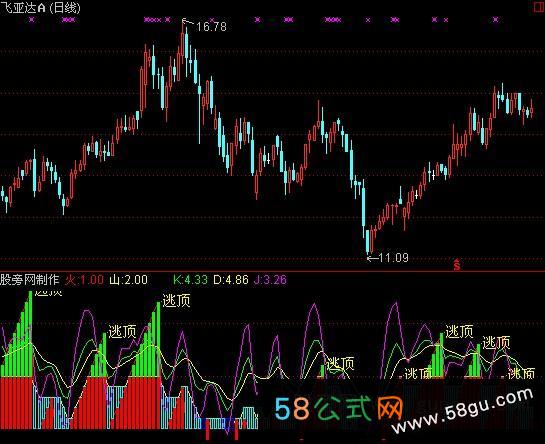The width and height of the screenshot is (545, 444).
Task: Click the 飞亚达A (日线) chart title
Action: (40, 8)
